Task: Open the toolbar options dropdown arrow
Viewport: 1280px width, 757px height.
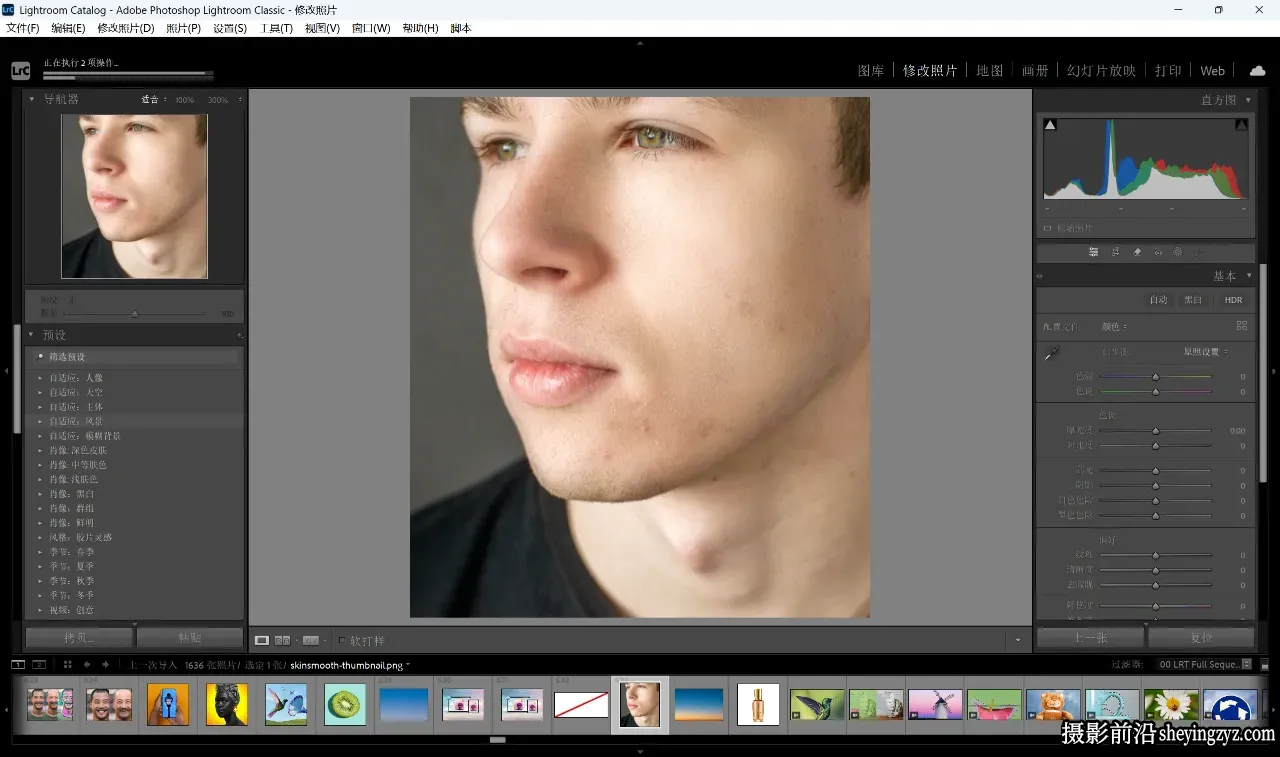Action: coord(1018,640)
